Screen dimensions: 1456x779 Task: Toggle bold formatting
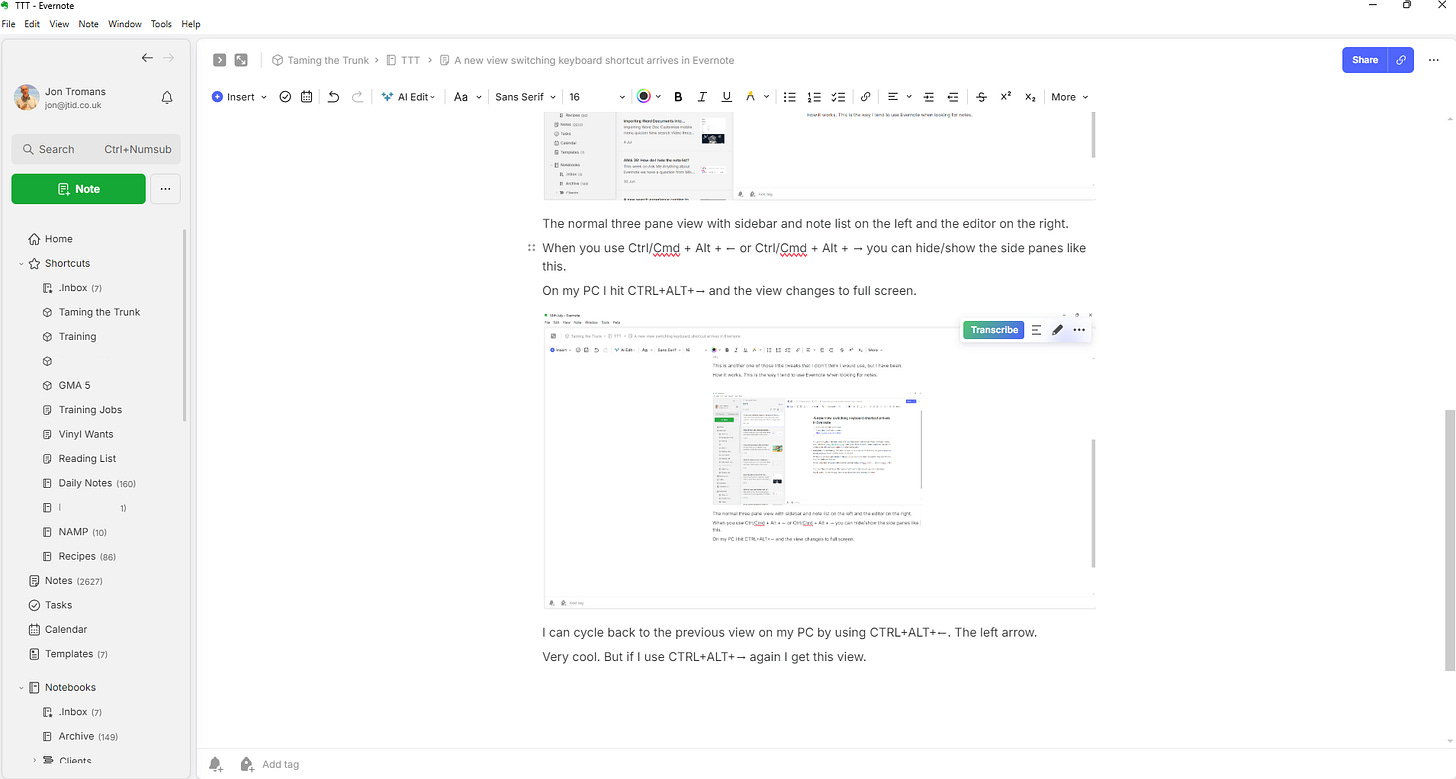(x=678, y=97)
